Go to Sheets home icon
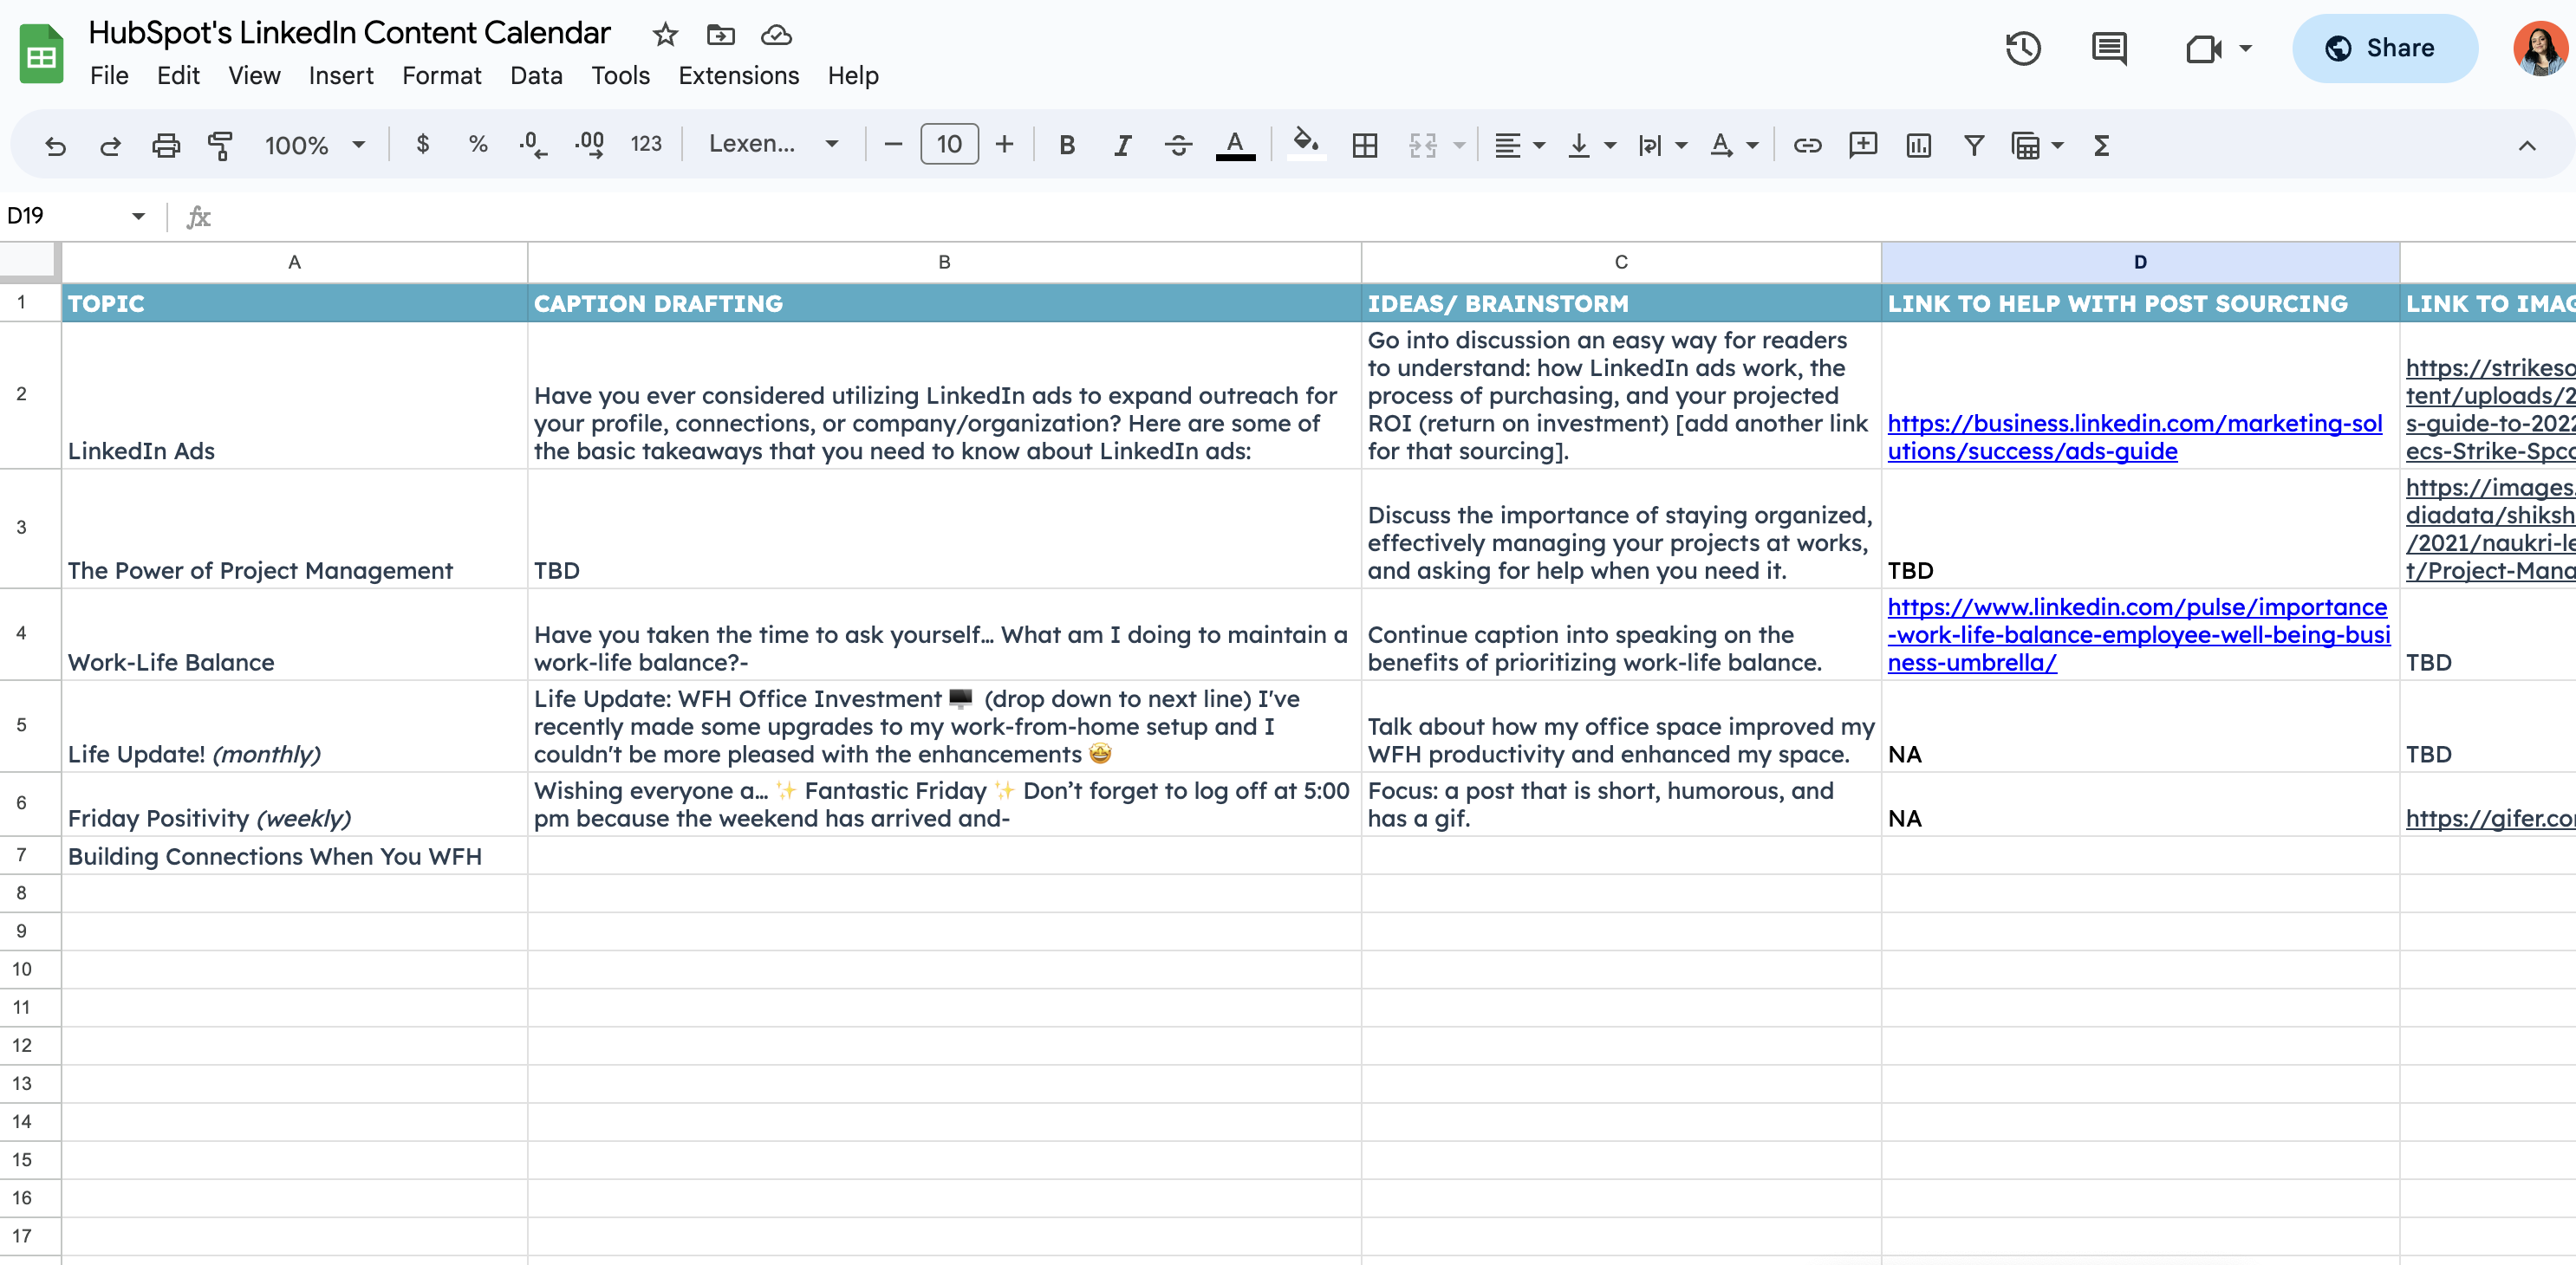Viewport: 2576px width, 1265px height. 41,53
